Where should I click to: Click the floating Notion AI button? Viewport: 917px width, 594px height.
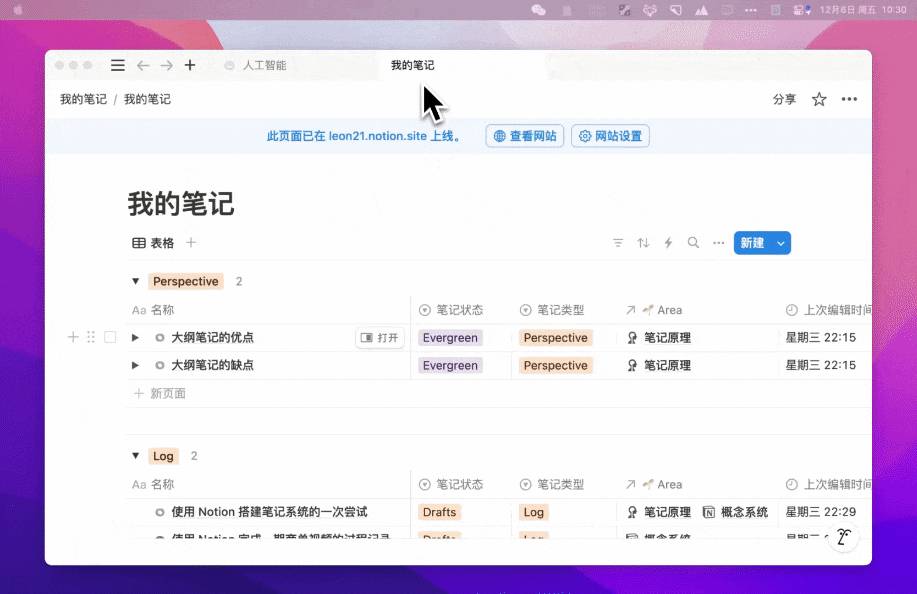(843, 537)
